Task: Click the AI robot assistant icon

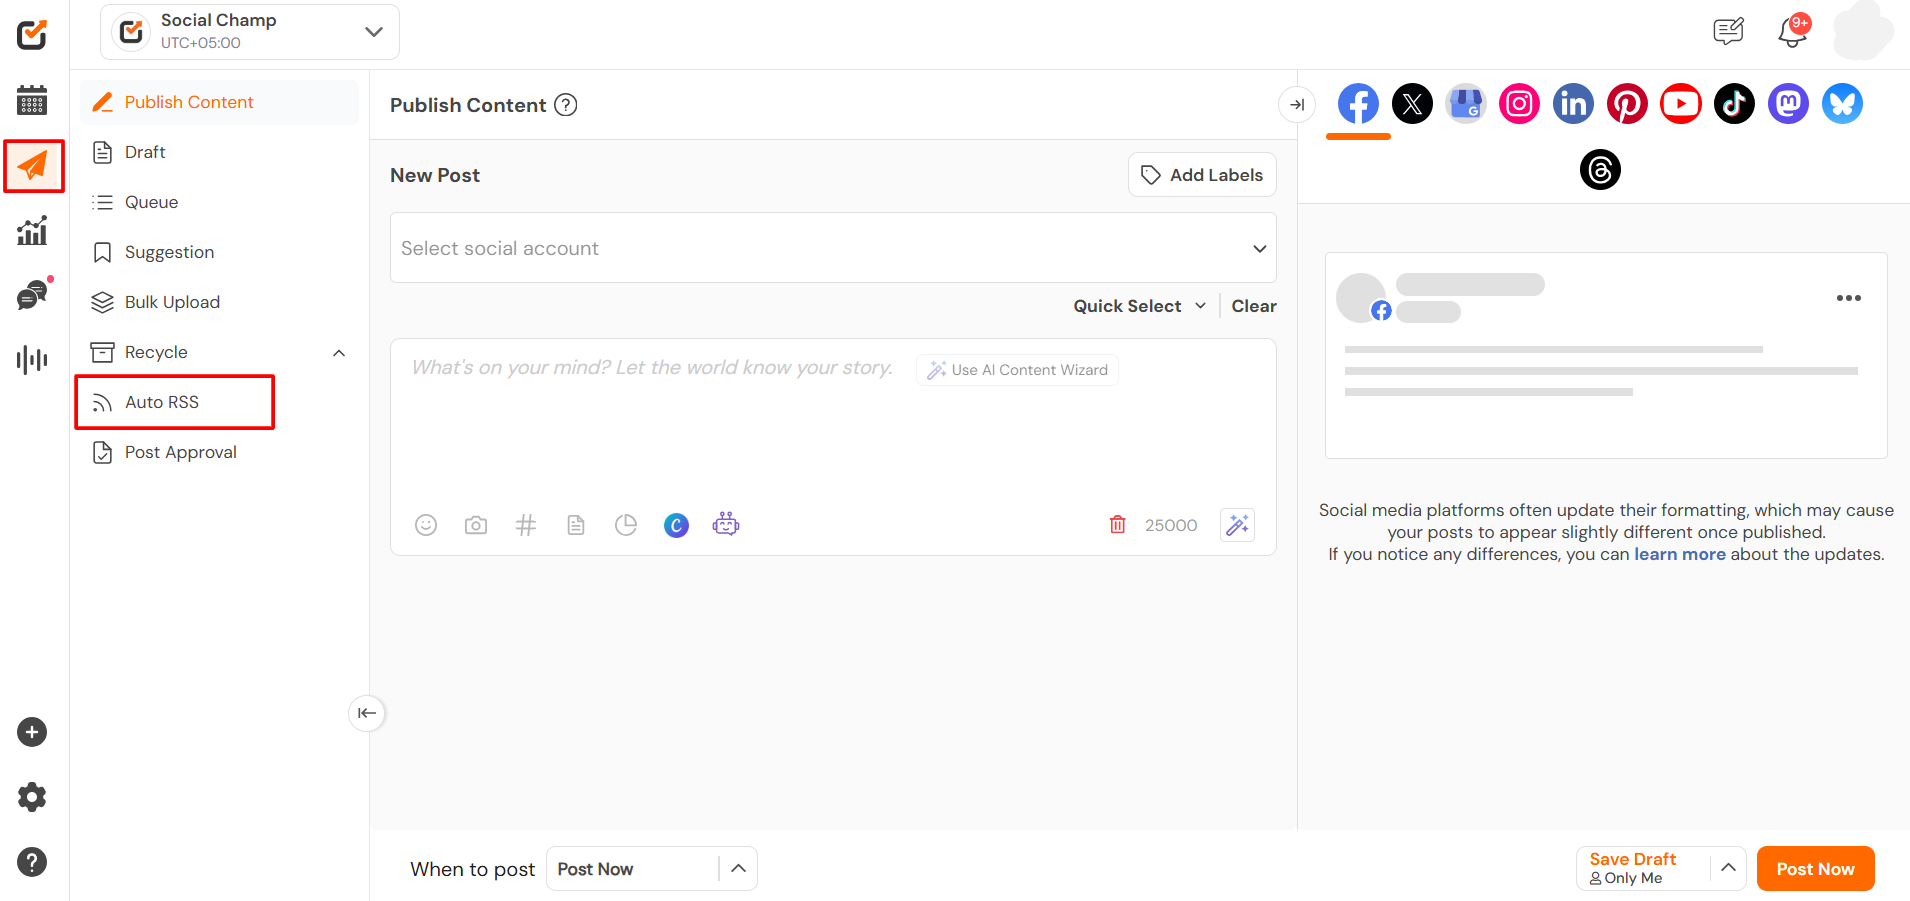Action: pyautogui.click(x=726, y=524)
